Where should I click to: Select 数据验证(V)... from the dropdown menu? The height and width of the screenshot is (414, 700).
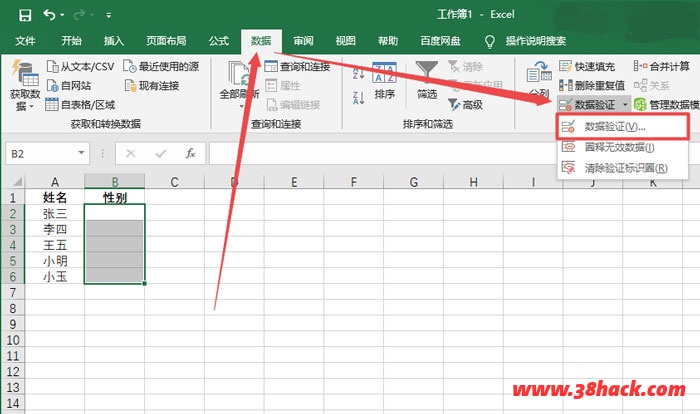pyautogui.click(x=614, y=127)
